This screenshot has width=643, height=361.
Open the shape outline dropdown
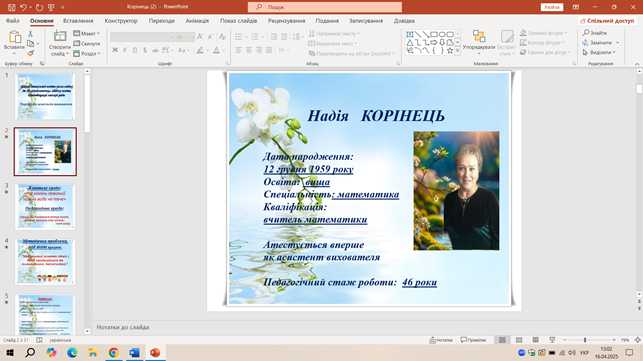coord(543,43)
